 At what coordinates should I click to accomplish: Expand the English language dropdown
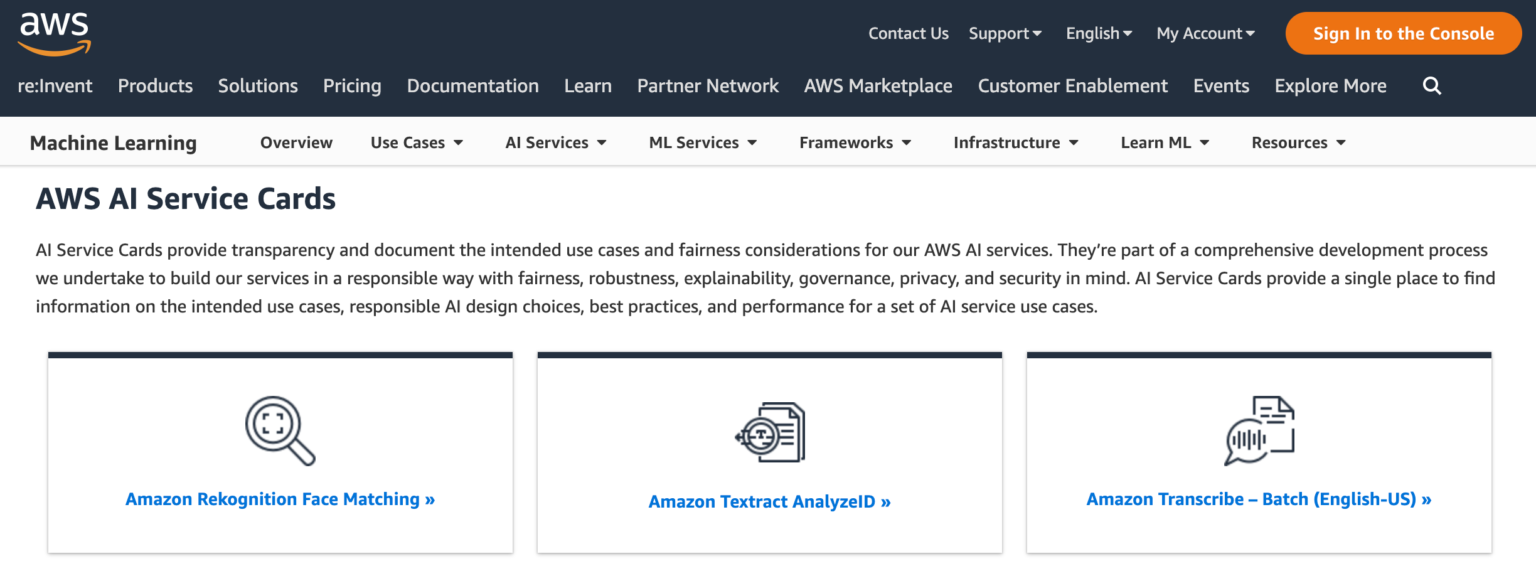1097,33
